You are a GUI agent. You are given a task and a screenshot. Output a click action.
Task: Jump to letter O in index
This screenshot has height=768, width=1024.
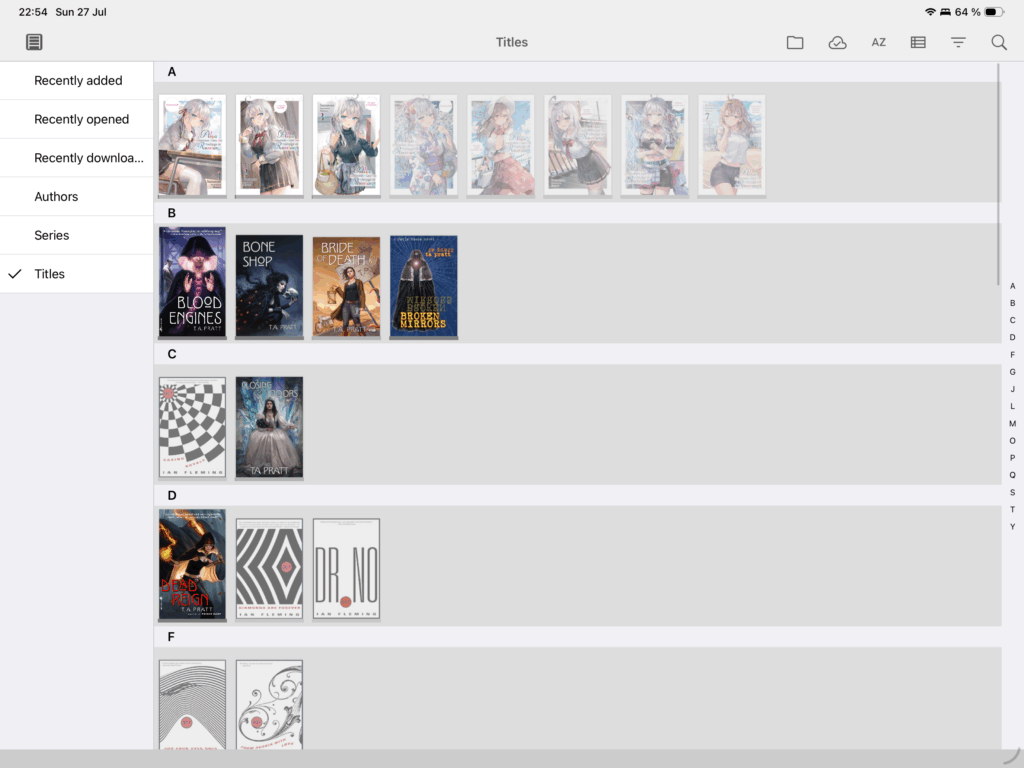point(1012,441)
